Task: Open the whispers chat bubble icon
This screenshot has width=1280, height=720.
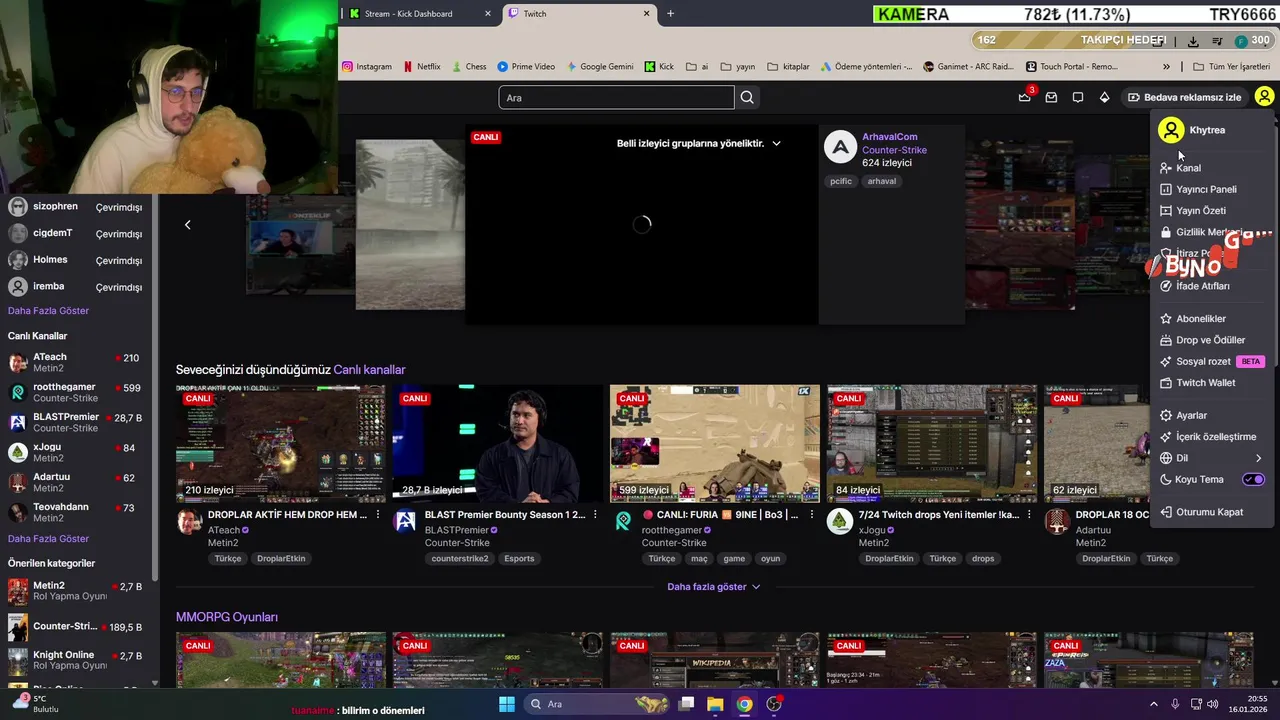Action: pyautogui.click(x=1078, y=97)
